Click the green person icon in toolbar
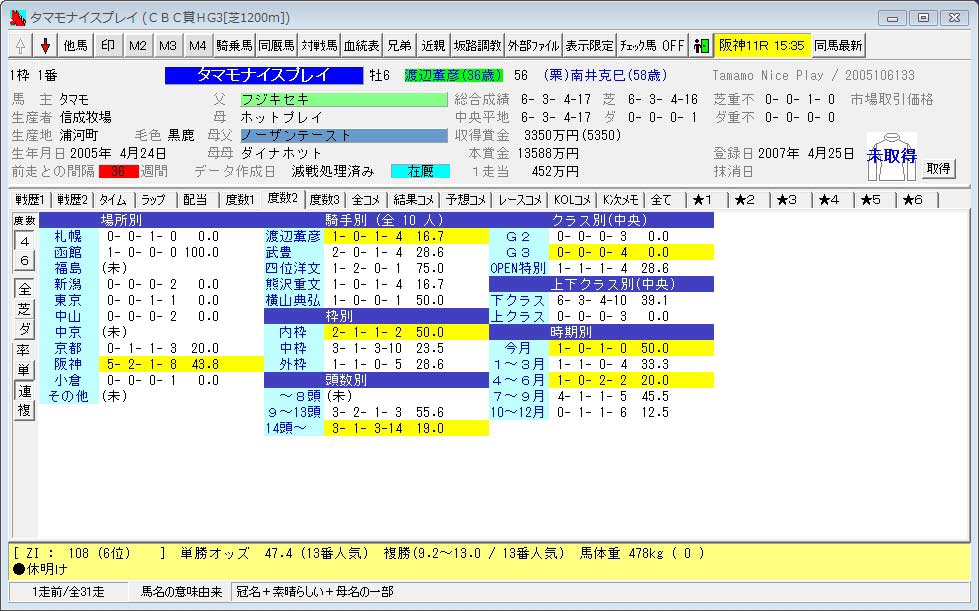Screen dimensions: 979x611 (x=701, y=46)
